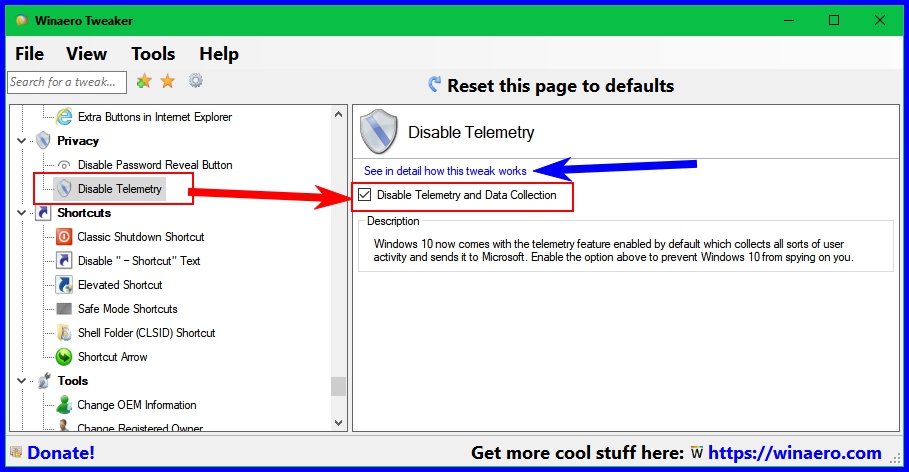
Task: Collapse the Privacy tree category
Action: tap(21, 141)
